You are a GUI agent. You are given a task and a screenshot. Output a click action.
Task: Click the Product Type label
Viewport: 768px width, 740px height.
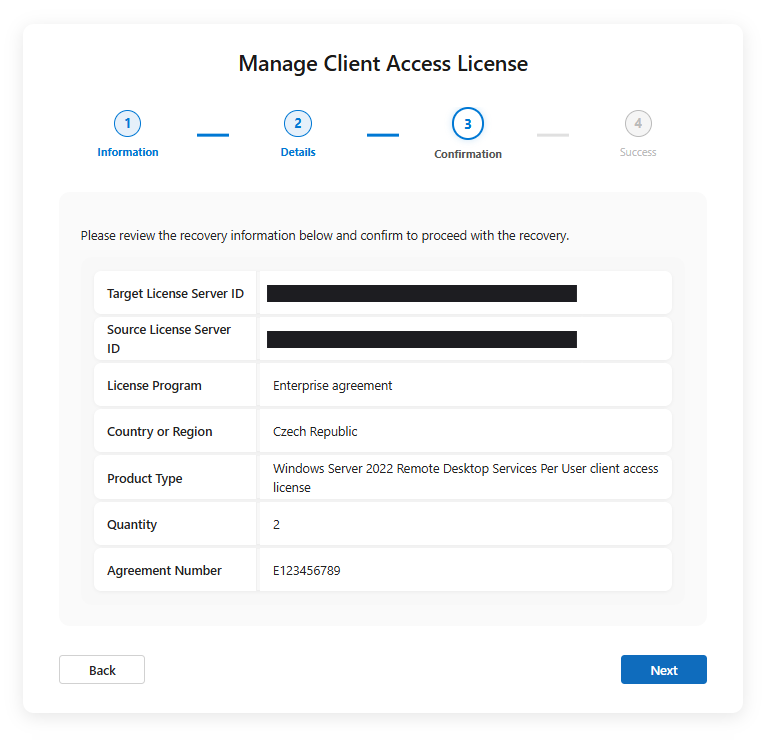144,478
